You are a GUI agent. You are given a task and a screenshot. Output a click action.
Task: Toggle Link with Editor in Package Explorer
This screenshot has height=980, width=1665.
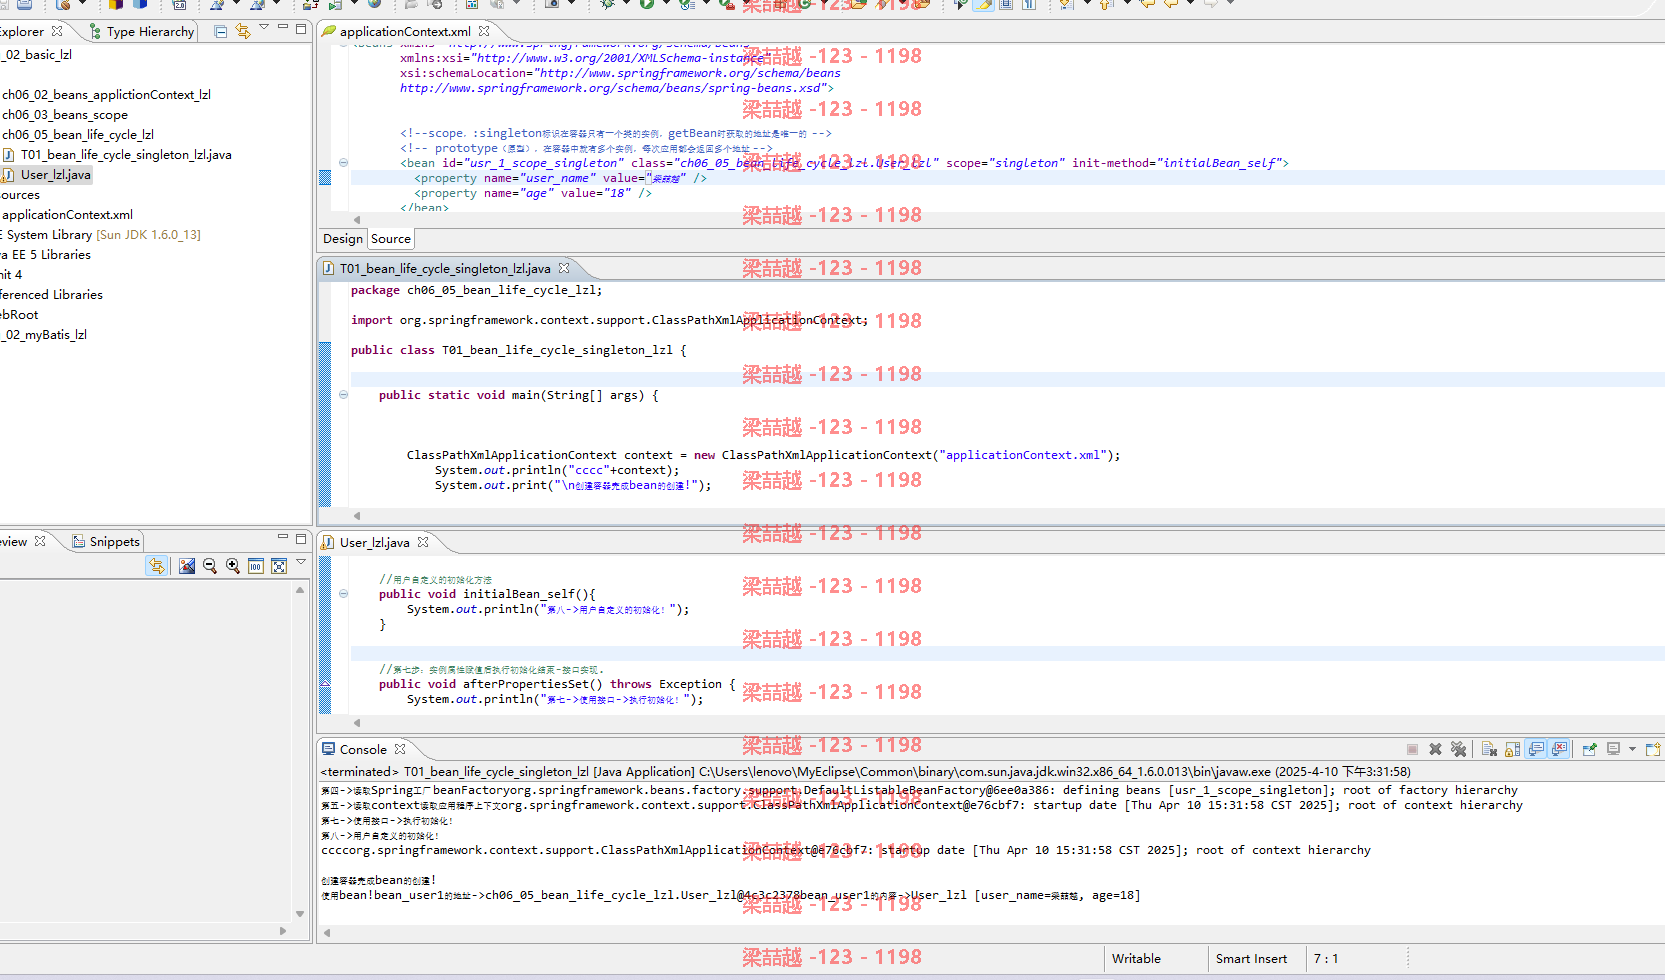242,32
